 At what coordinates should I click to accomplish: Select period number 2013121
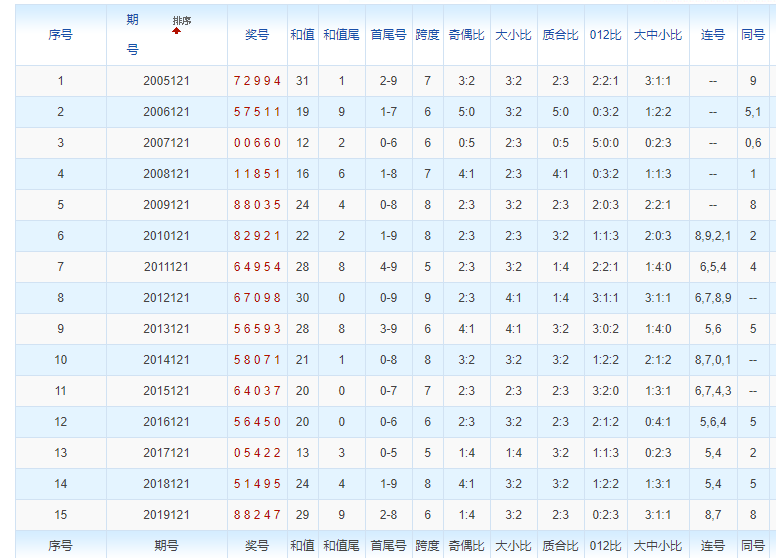(166, 328)
